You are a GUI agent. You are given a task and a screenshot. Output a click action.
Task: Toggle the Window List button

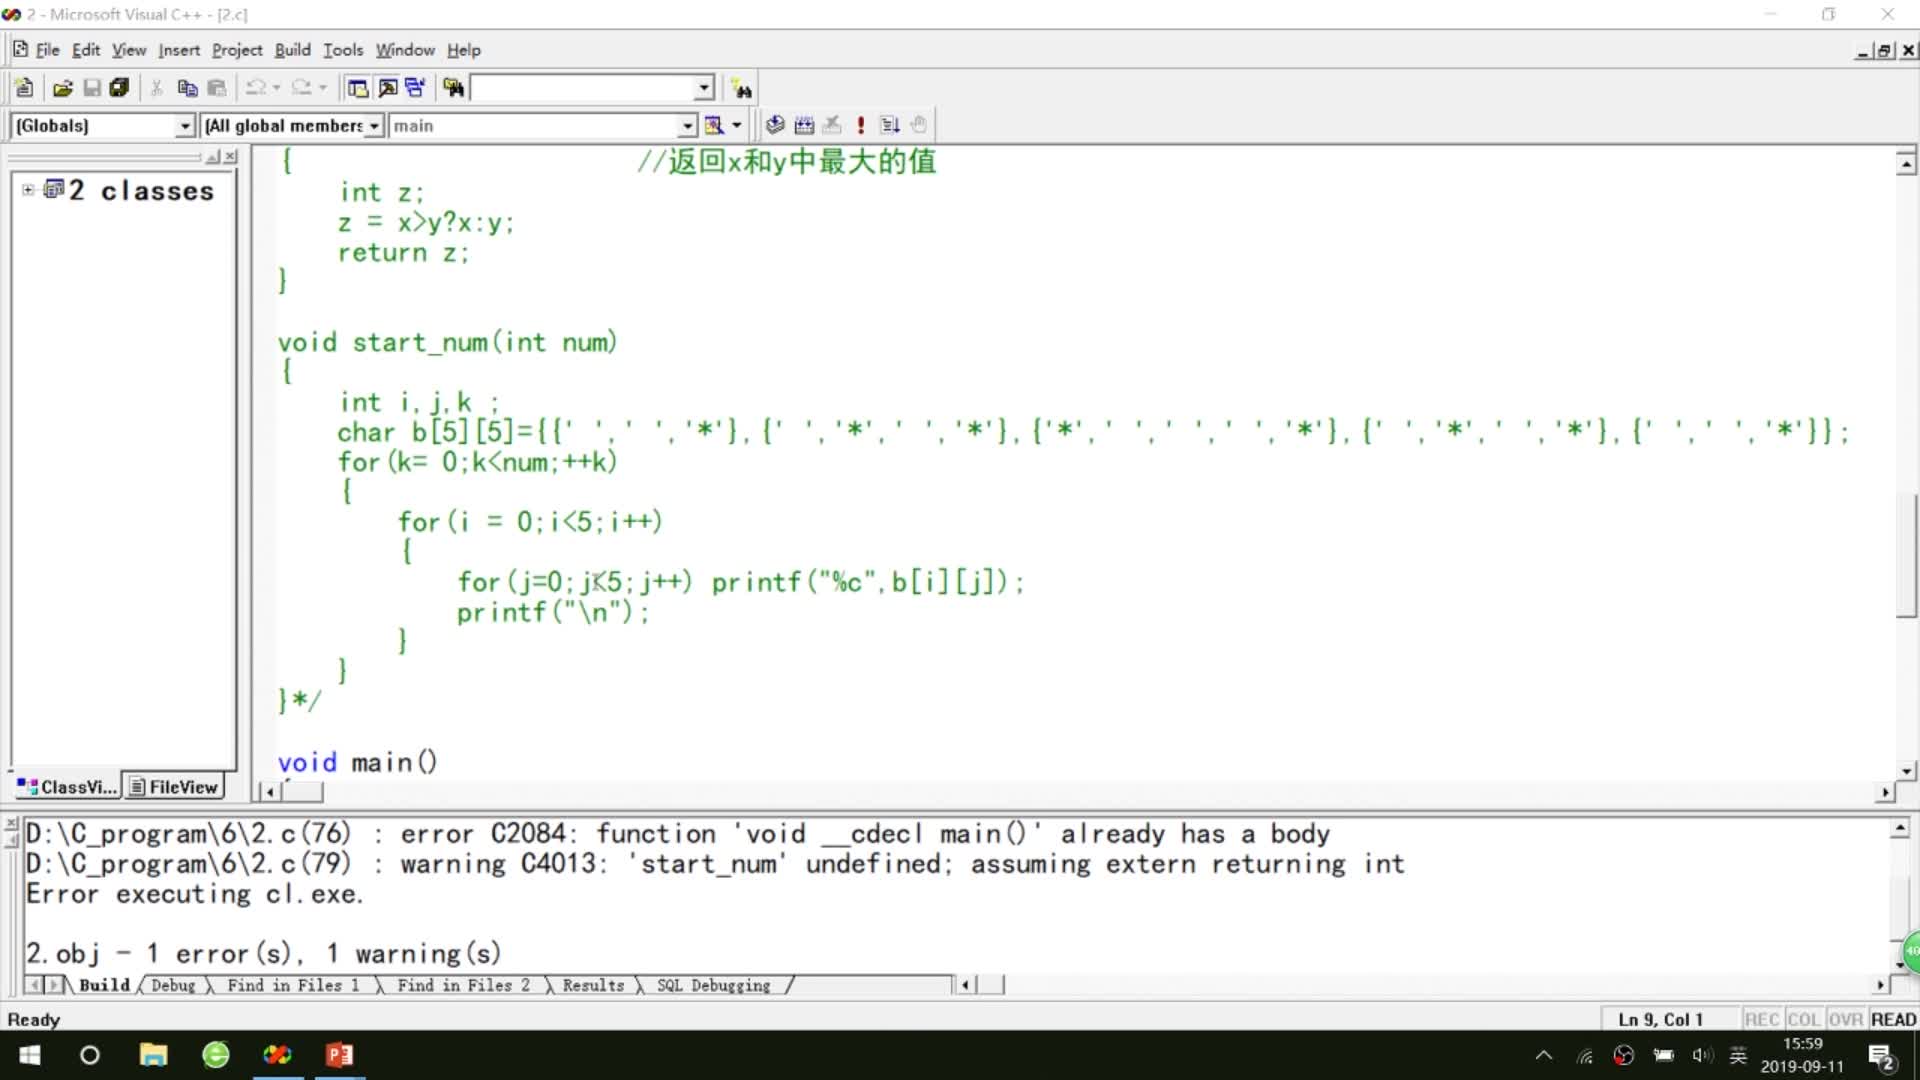tap(415, 88)
